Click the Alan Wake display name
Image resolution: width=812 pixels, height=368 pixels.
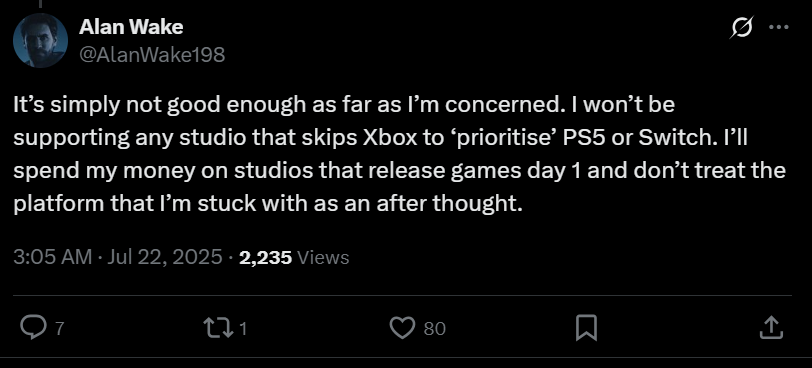[x=131, y=27]
